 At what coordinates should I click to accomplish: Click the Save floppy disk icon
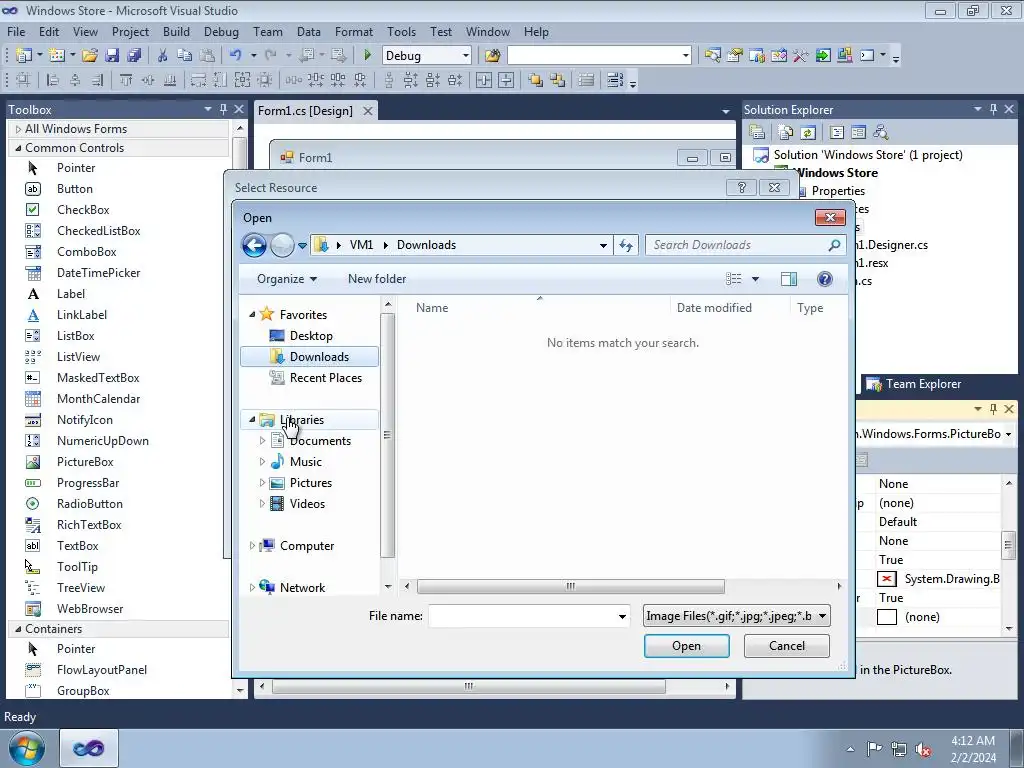112,56
